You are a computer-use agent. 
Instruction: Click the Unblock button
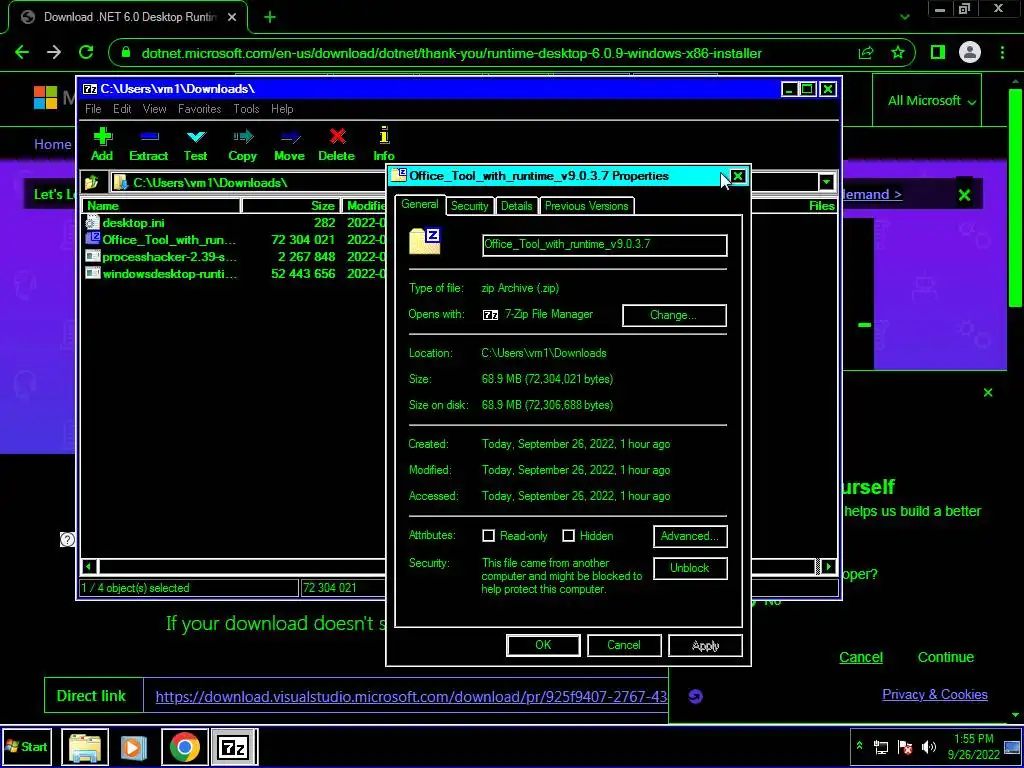pyautogui.click(x=690, y=568)
